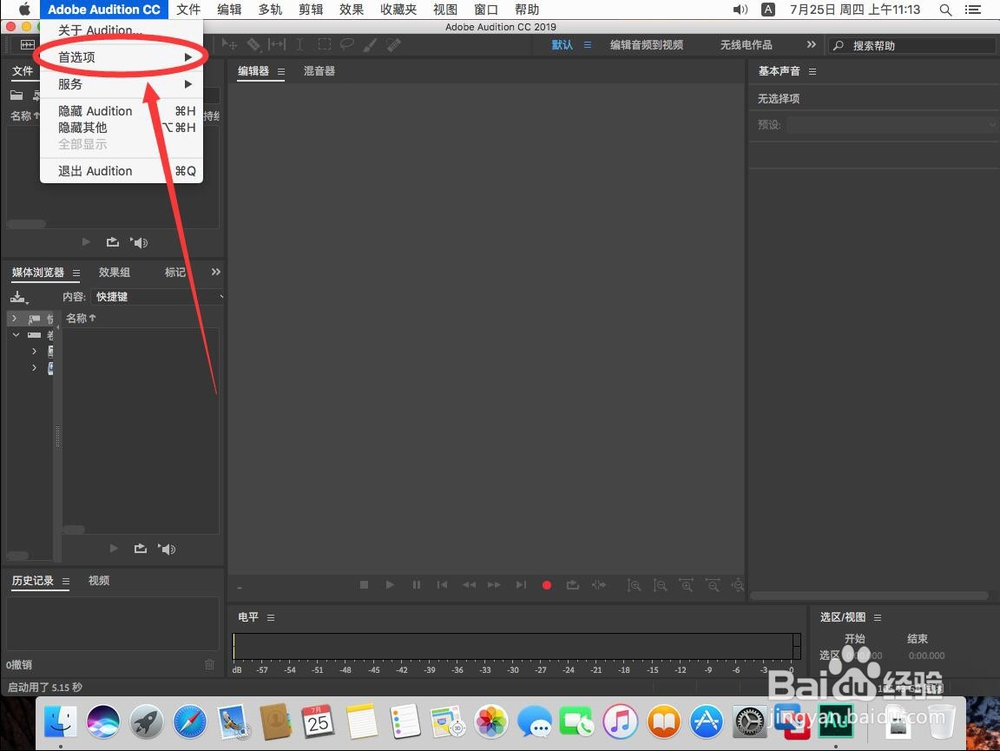The height and width of the screenshot is (751, 1000).
Task: Click the Play button in transport
Action: coord(390,585)
